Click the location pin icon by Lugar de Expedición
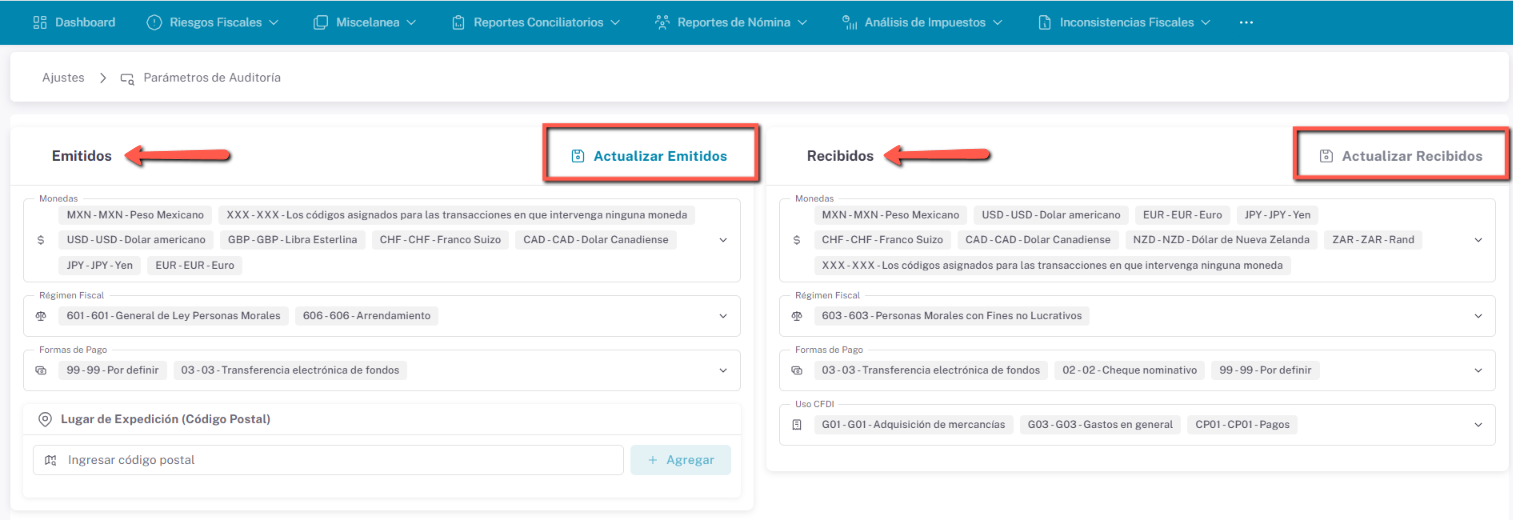This screenshot has height=520, width=1513. 44,419
